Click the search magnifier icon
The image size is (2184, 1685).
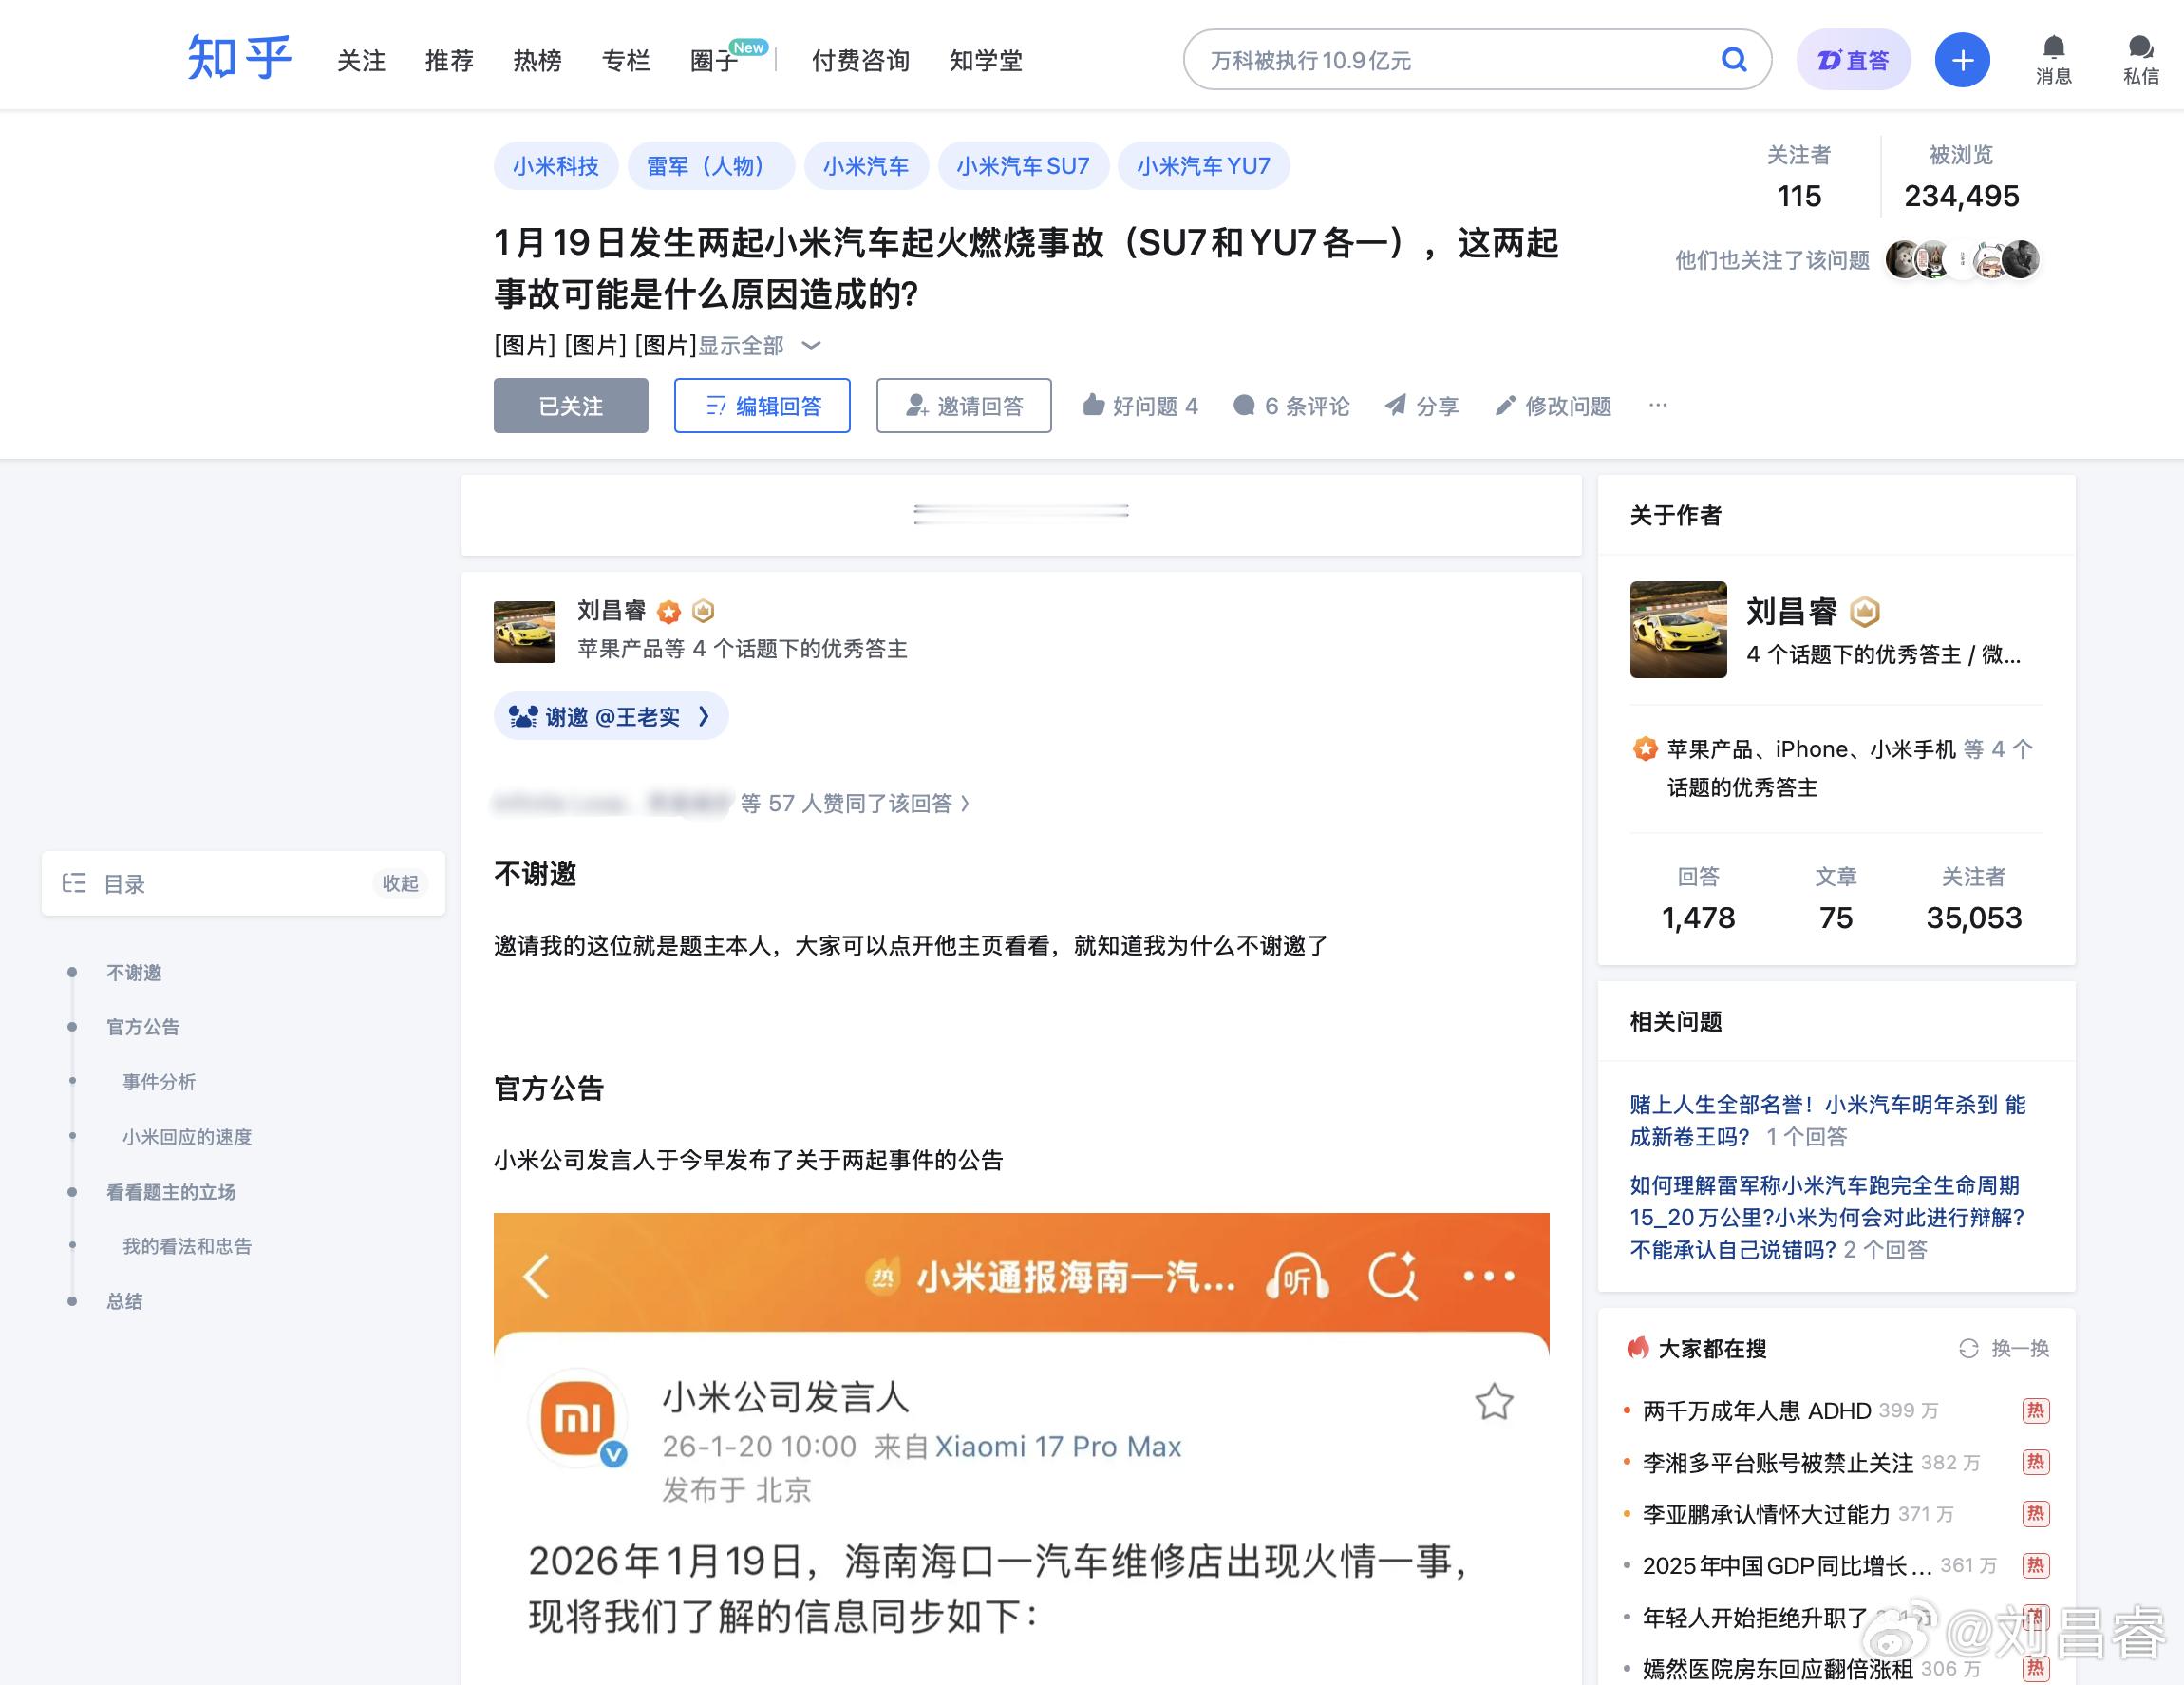(1733, 60)
